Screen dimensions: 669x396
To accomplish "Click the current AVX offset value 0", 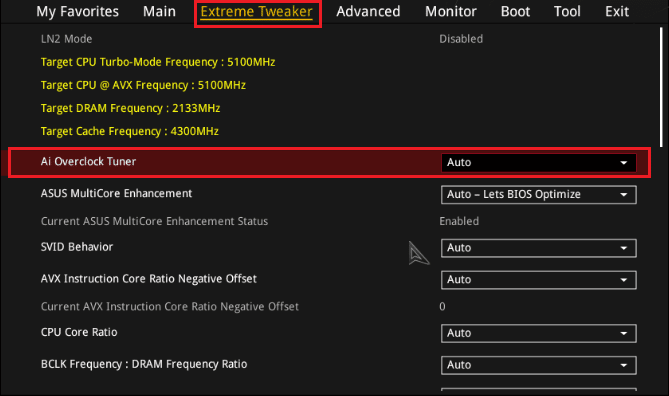I will [x=442, y=307].
